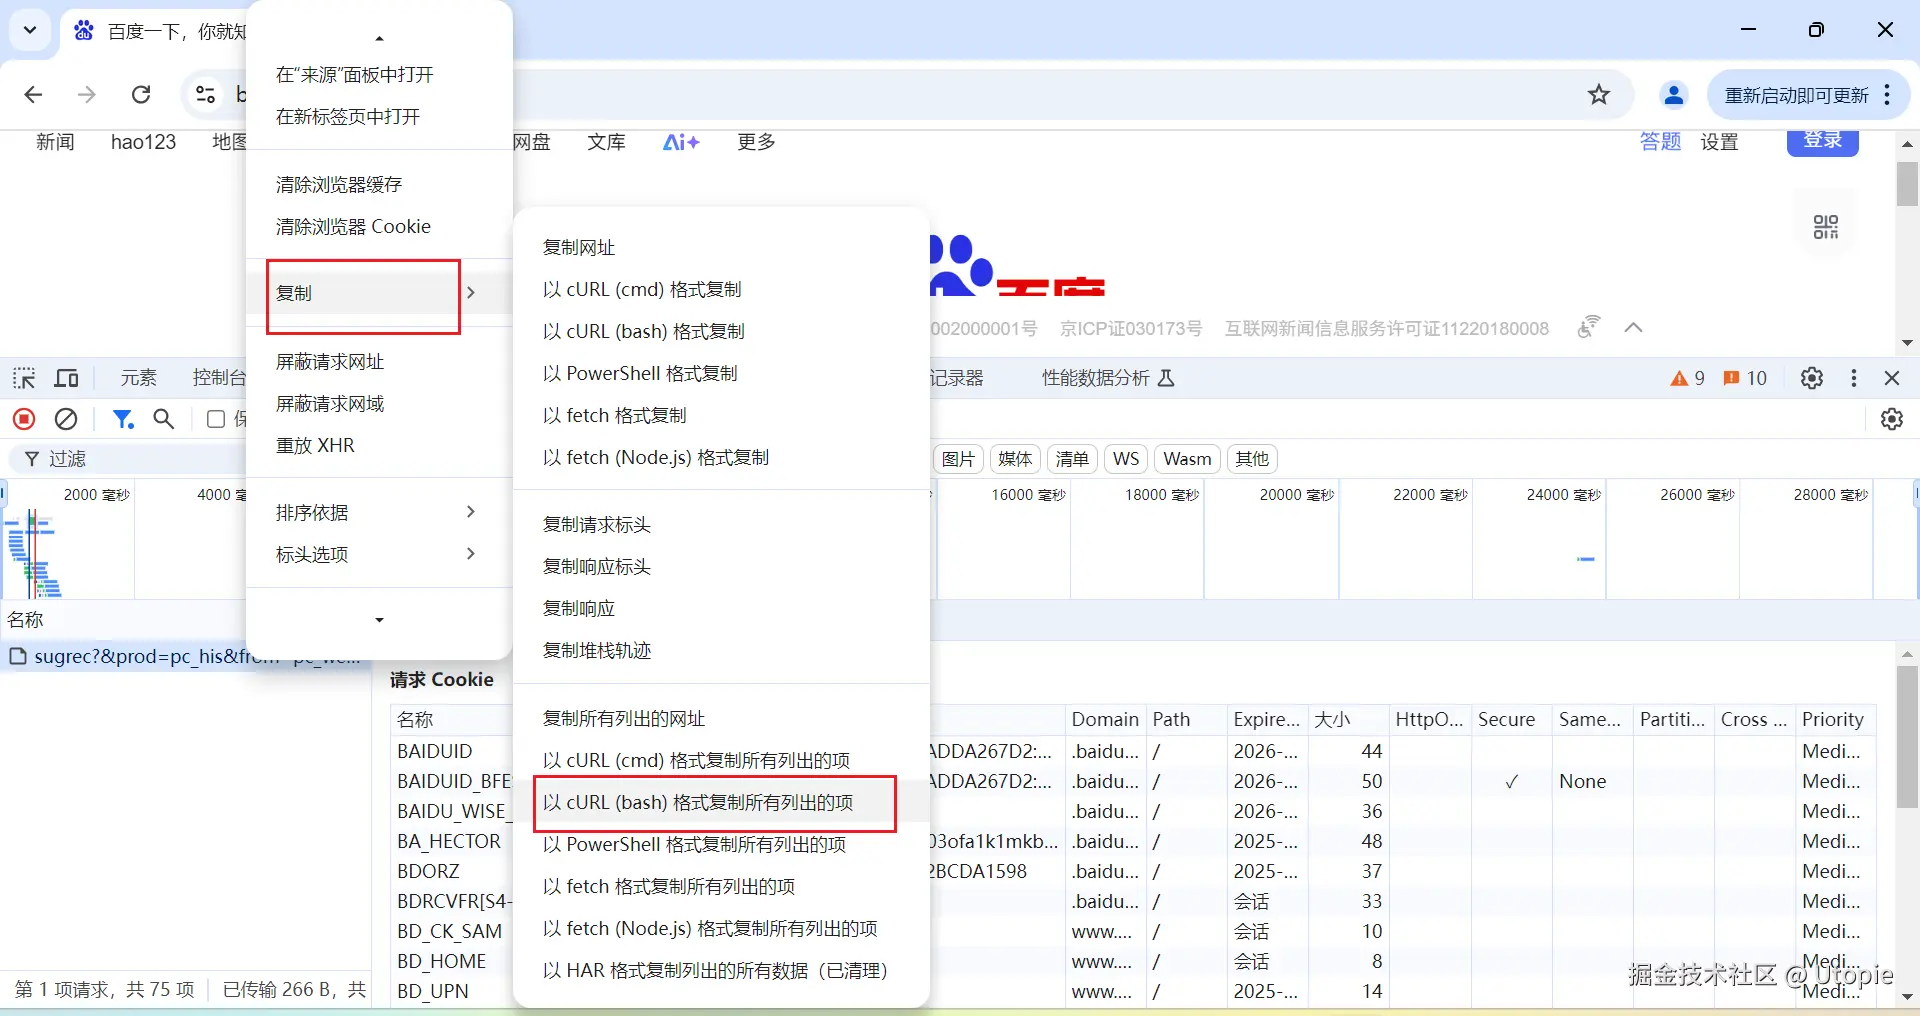
Task: Toggle the device toolbar icon
Action: click(x=67, y=378)
